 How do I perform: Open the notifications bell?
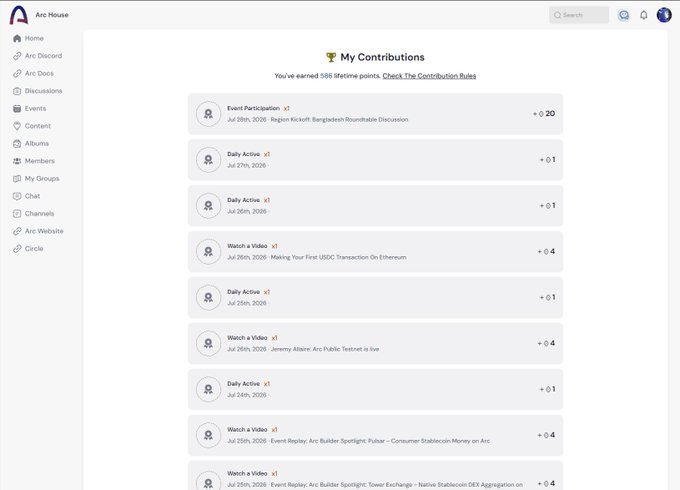(x=644, y=15)
